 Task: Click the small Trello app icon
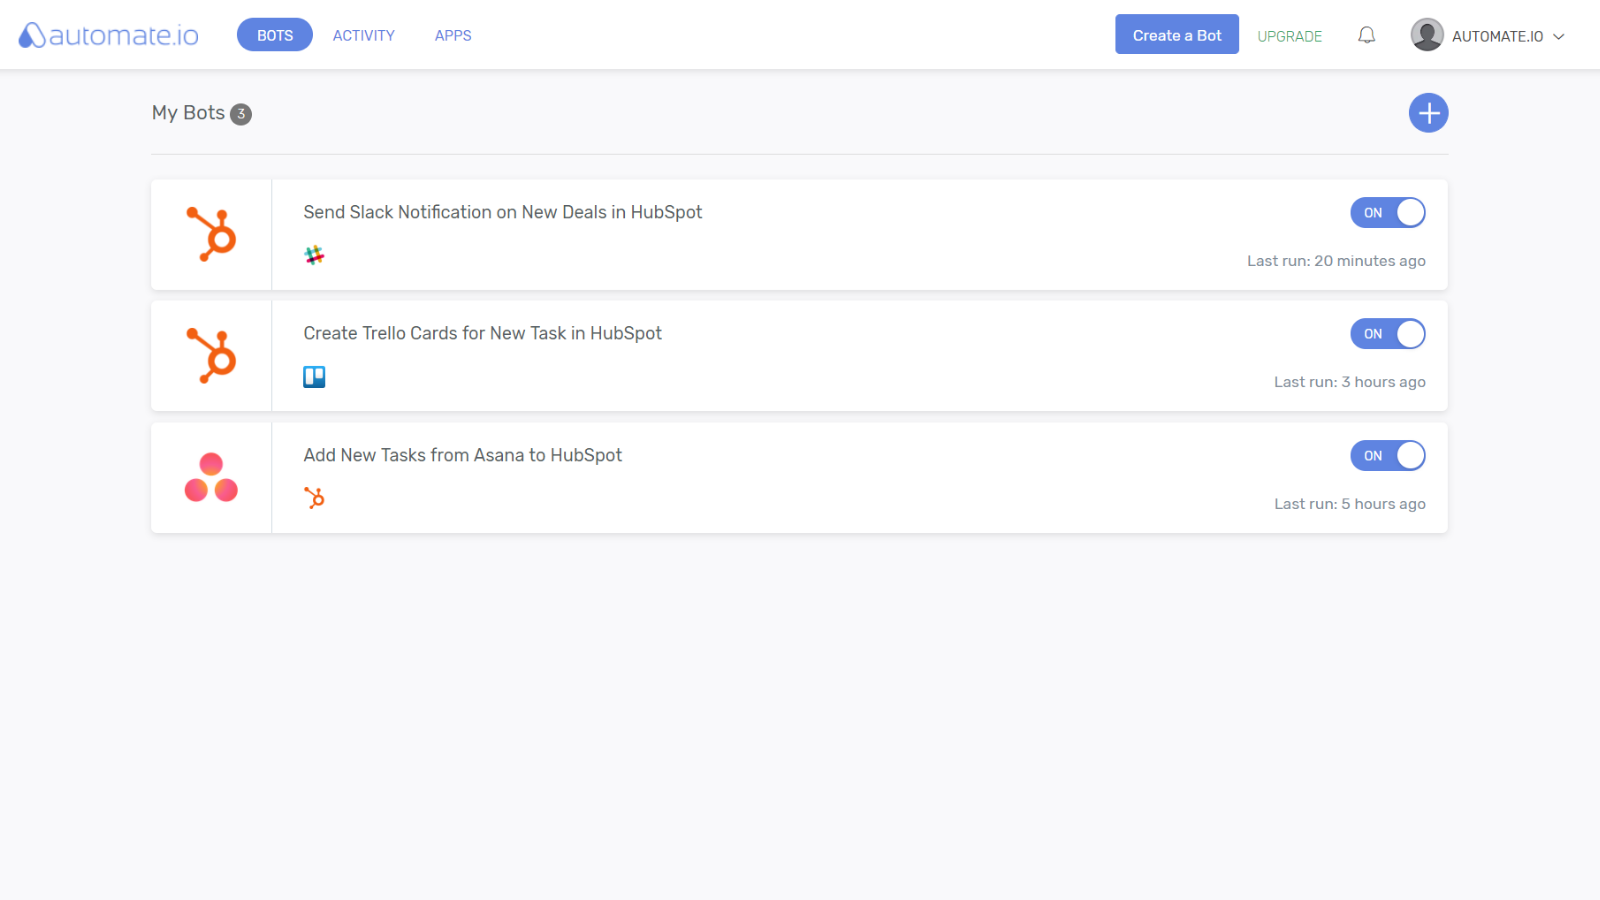tap(314, 377)
